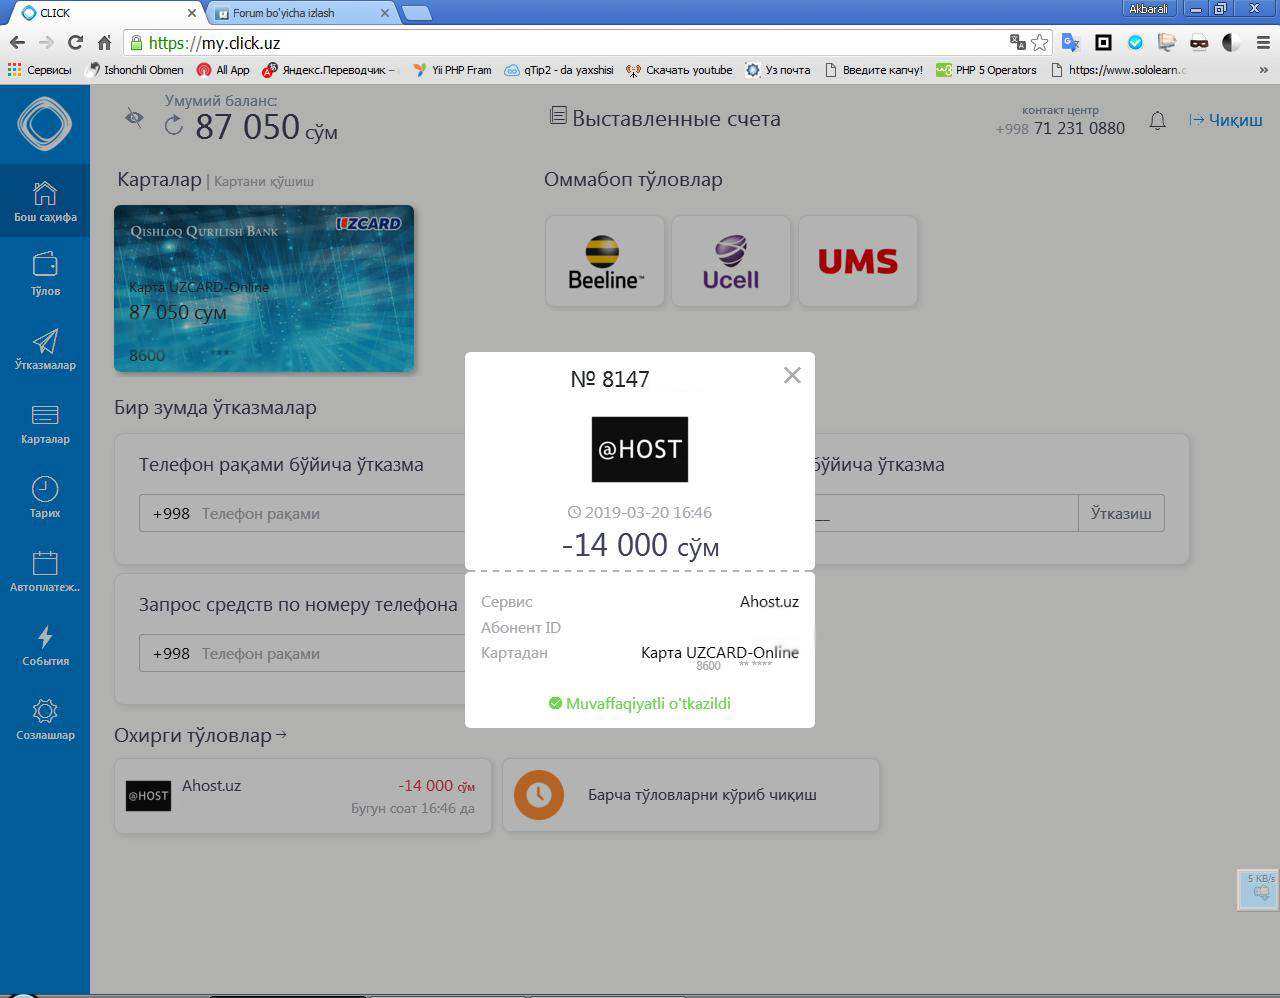Click the UZCARD-Online card thumbnail
Image resolution: width=1280 pixels, height=998 pixels.
point(264,288)
